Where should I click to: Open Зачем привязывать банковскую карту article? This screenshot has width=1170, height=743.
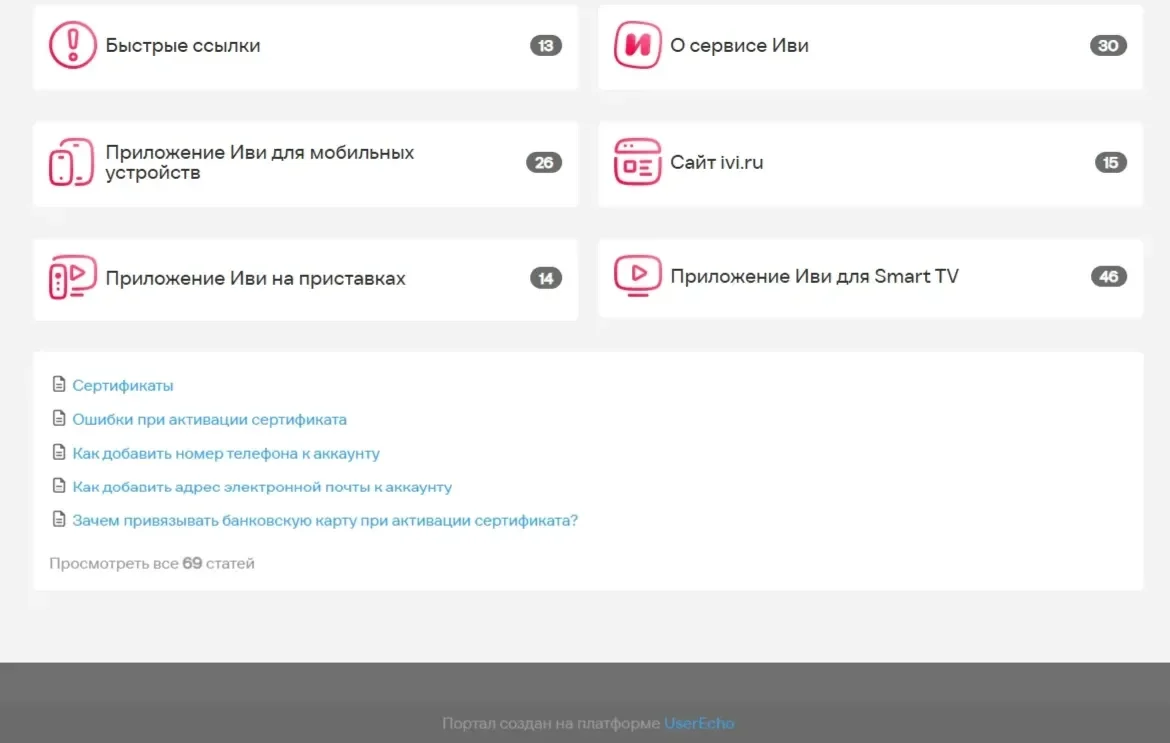point(325,521)
